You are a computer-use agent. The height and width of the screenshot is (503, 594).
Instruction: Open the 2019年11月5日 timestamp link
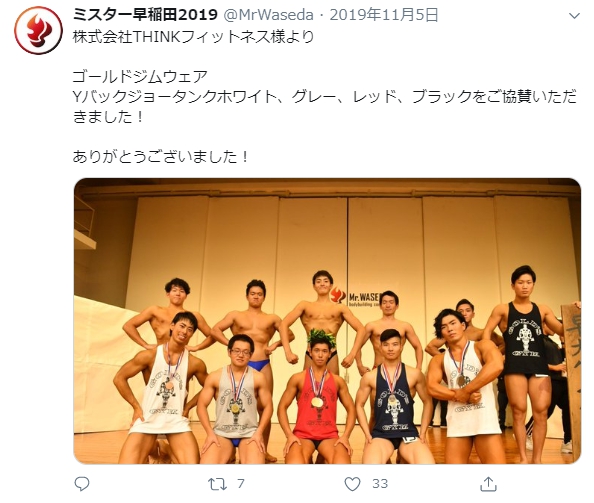coord(384,15)
